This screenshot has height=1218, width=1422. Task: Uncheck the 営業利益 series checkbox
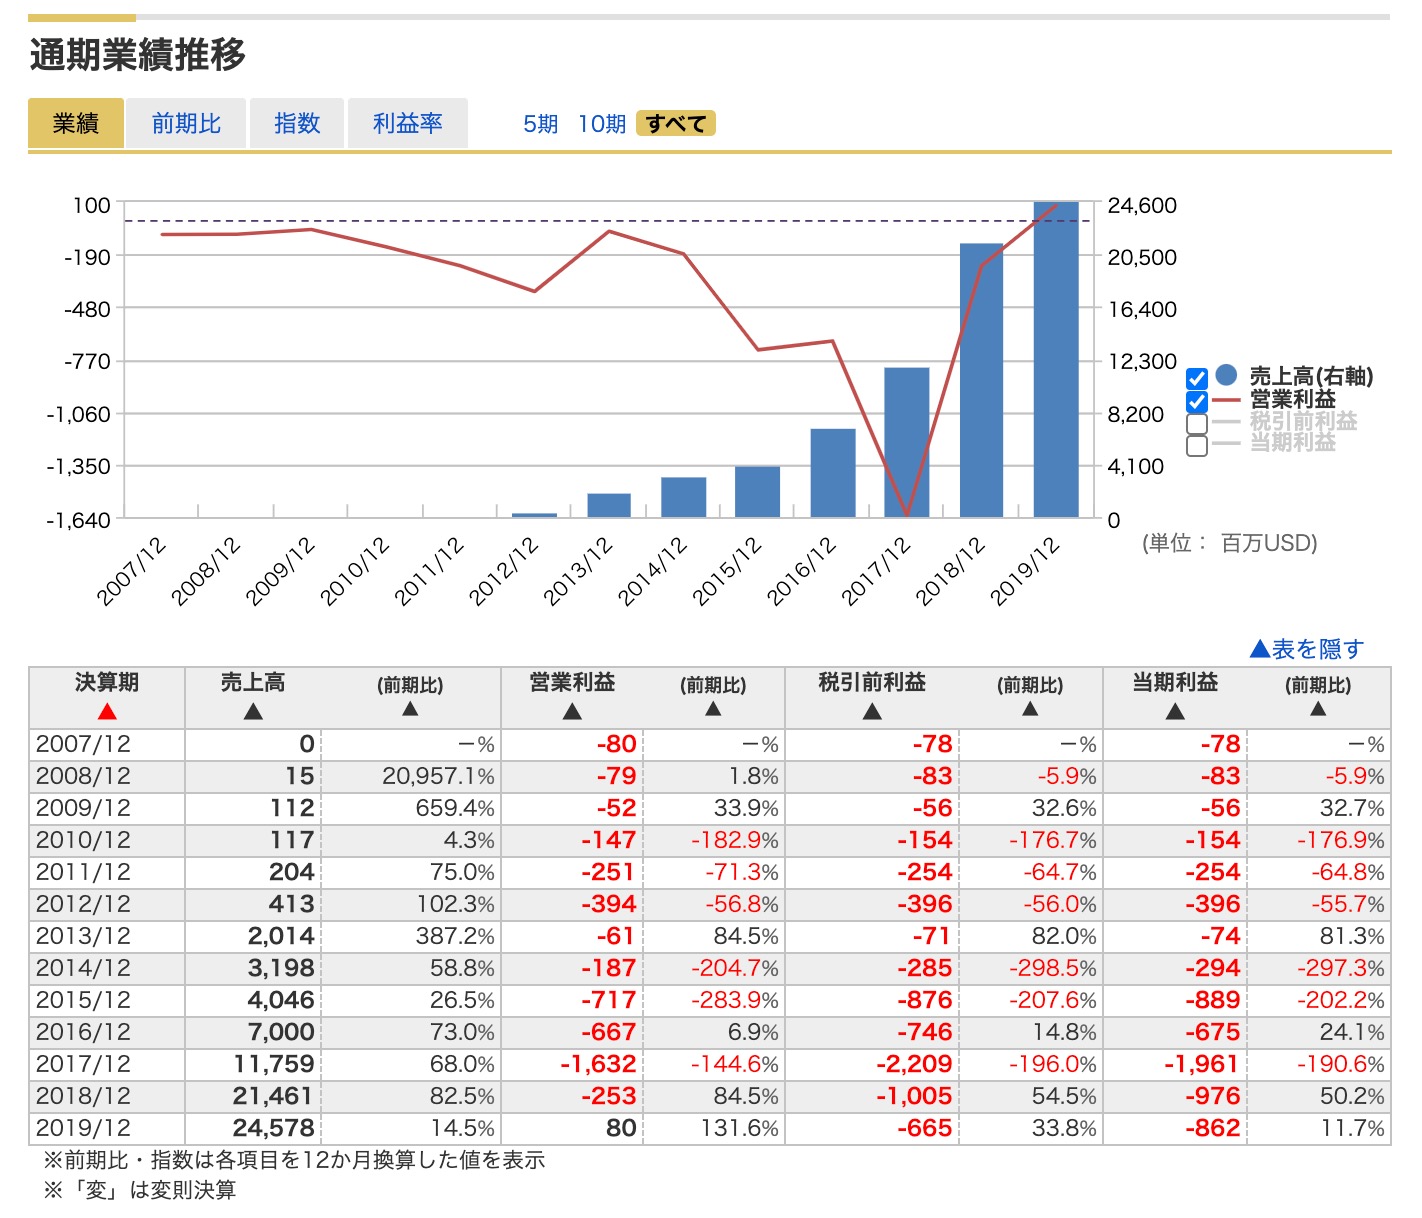coord(1197,401)
